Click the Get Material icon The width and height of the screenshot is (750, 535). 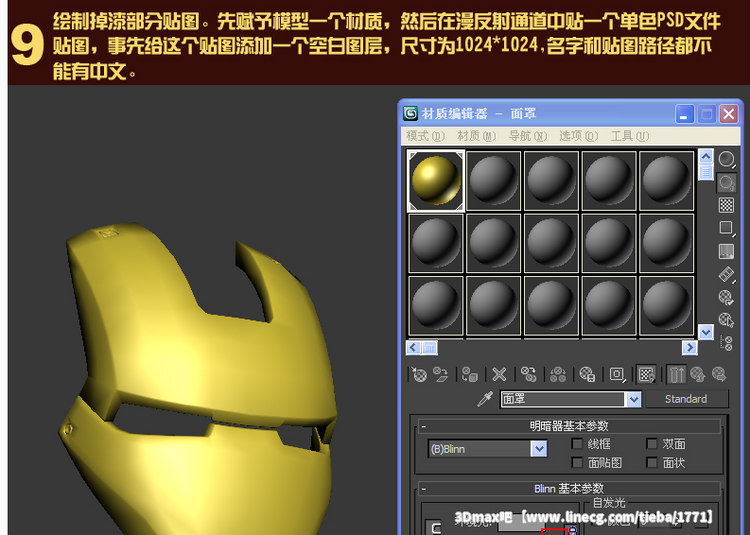(x=419, y=374)
